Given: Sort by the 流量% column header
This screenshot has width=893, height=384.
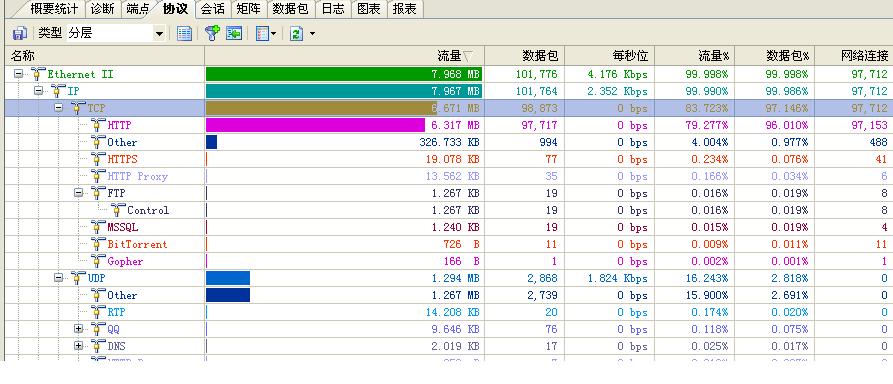Looking at the screenshot, I should tap(693, 56).
